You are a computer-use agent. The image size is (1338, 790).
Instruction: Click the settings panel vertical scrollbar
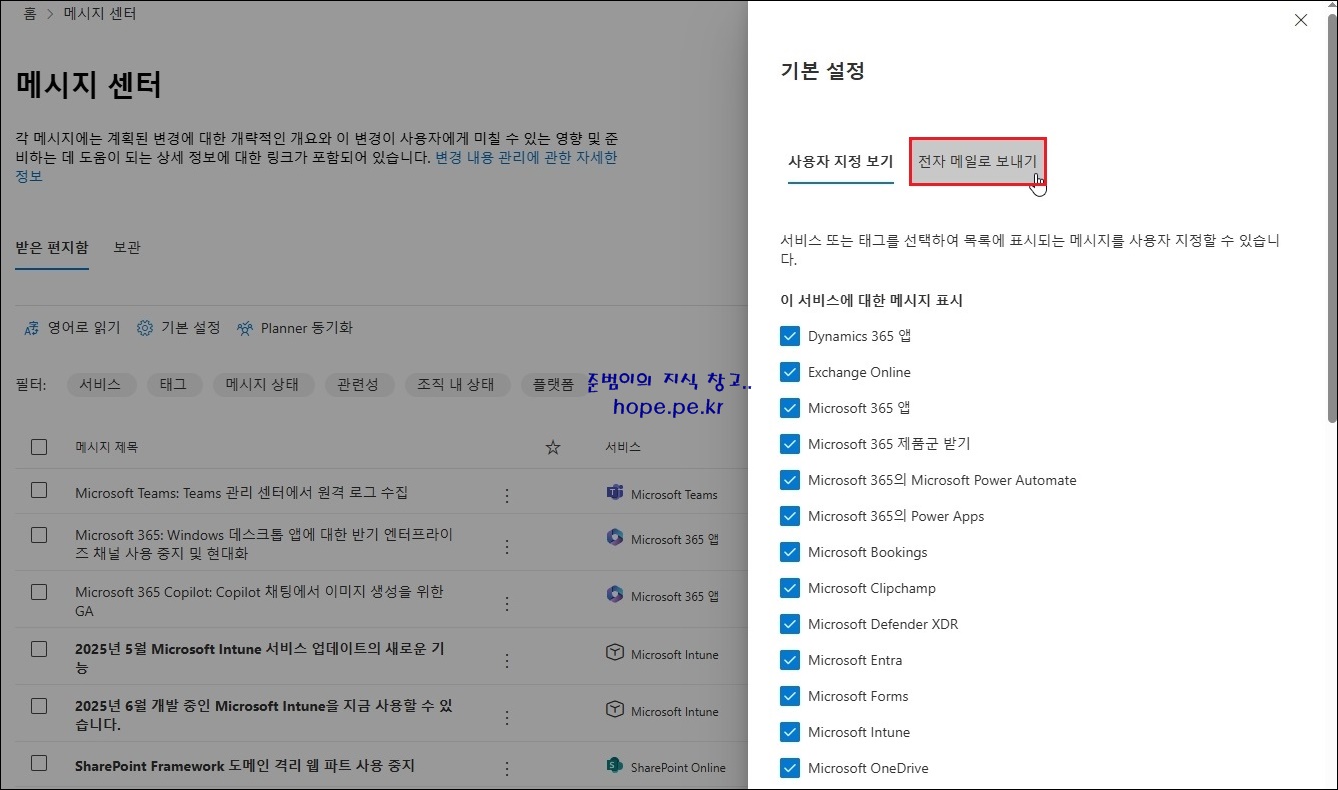tap(1331, 220)
